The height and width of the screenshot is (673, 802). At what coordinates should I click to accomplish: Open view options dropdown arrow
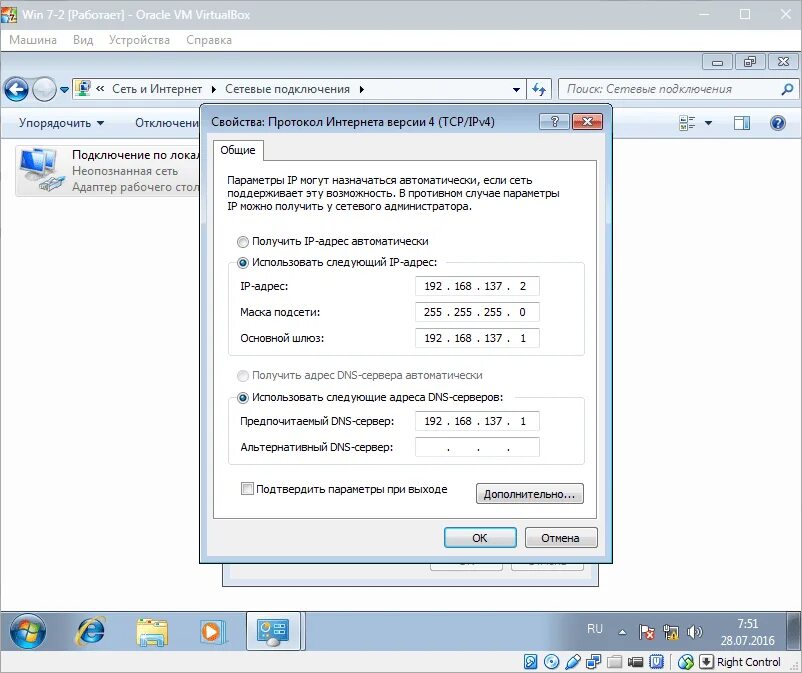pyautogui.click(x=708, y=123)
